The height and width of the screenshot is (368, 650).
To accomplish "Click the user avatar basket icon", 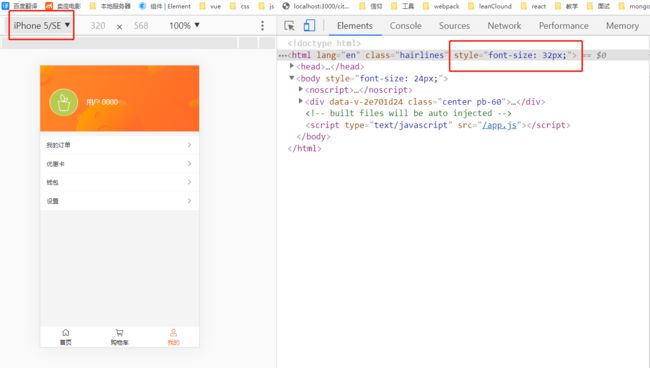I will 64,102.
